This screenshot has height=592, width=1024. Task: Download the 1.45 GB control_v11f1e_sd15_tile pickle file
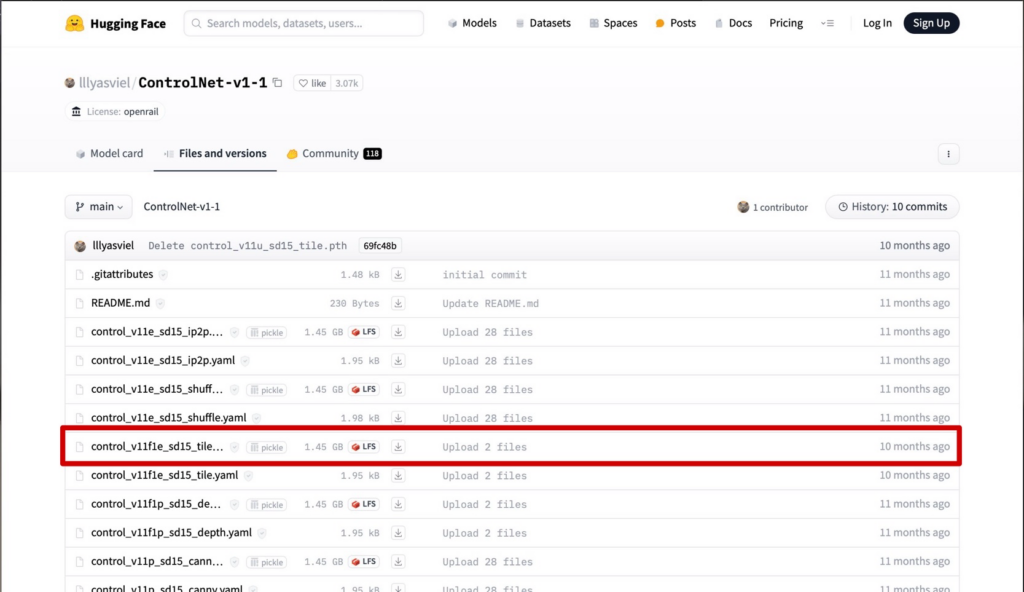click(398, 447)
